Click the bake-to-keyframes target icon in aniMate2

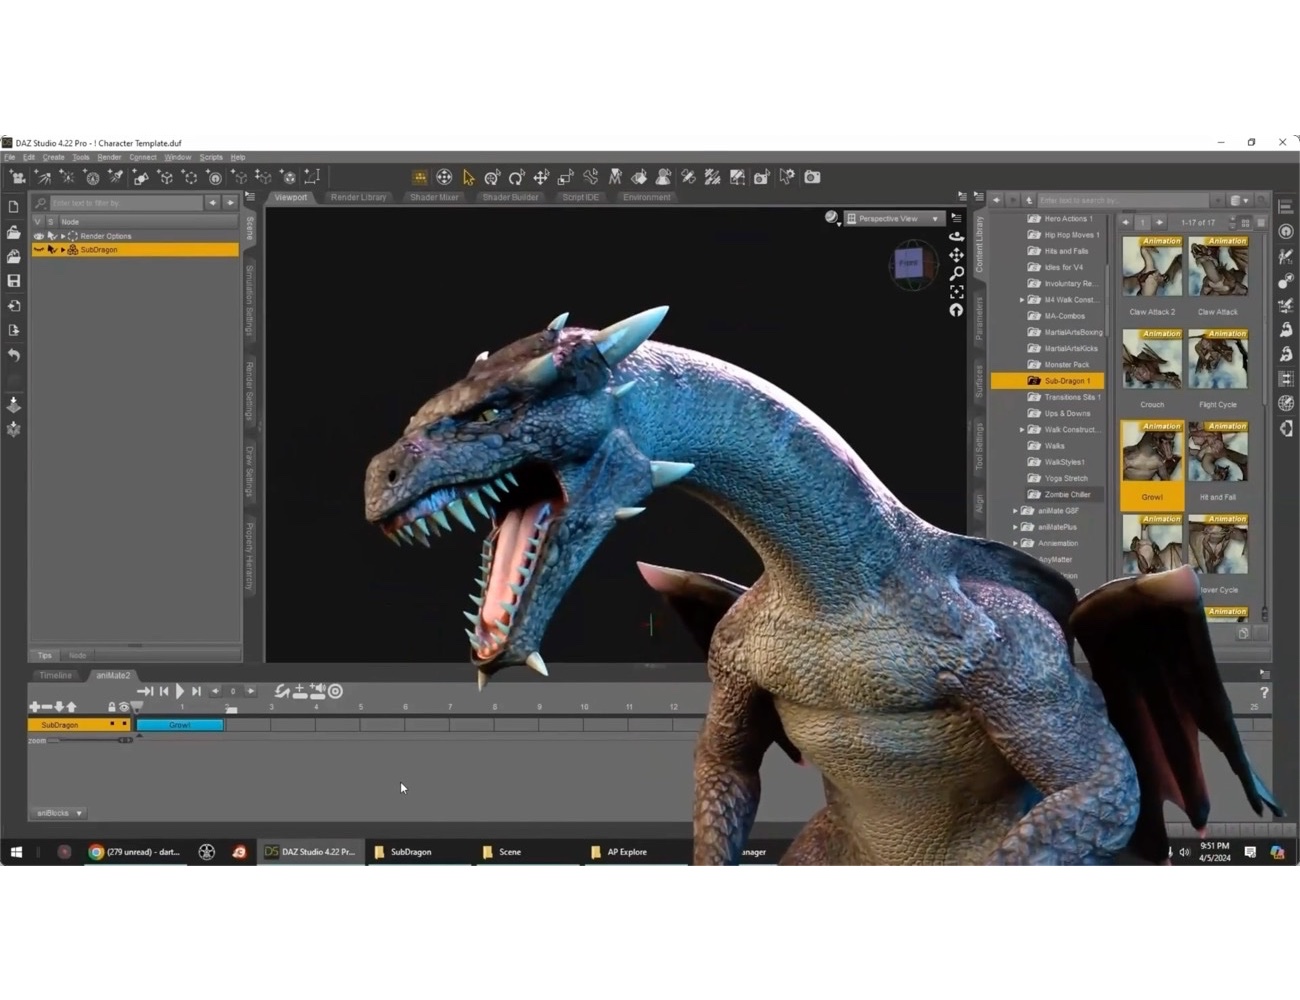[x=334, y=690]
